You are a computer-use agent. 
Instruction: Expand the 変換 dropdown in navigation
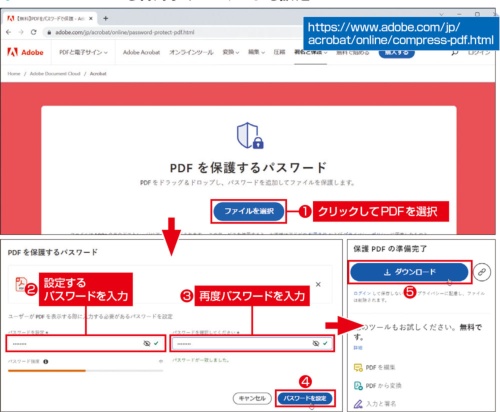click(x=231, y=52)
